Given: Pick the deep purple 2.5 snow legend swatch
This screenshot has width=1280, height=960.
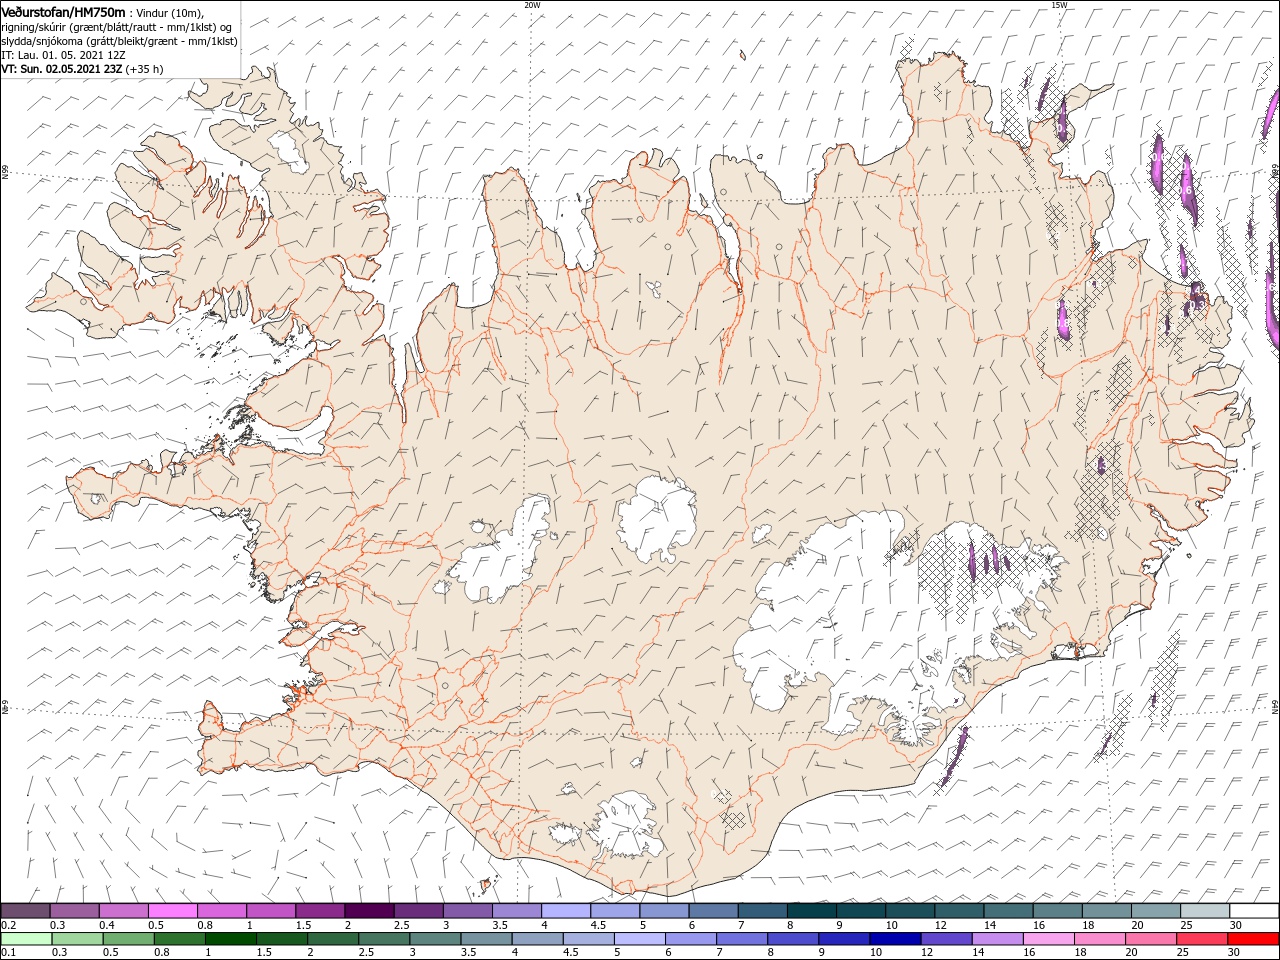Looking at the screenshot, I should pos(418,911).
